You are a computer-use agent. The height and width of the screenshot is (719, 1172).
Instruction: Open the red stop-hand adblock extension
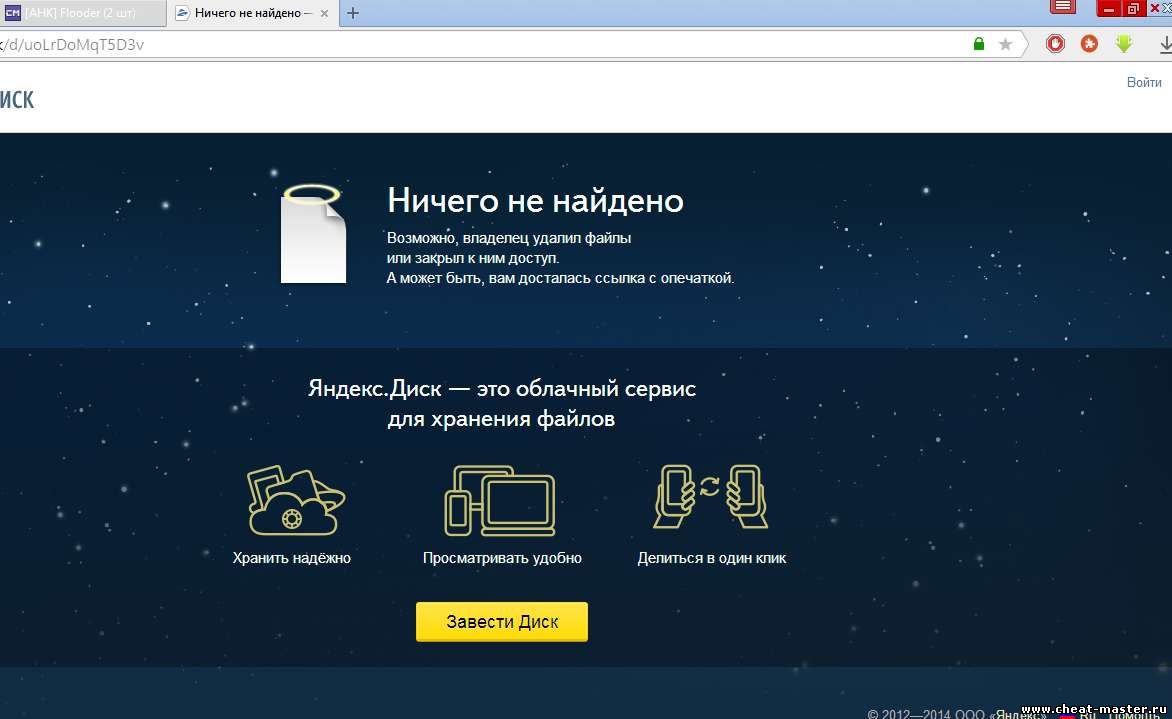pos(1055,44)
